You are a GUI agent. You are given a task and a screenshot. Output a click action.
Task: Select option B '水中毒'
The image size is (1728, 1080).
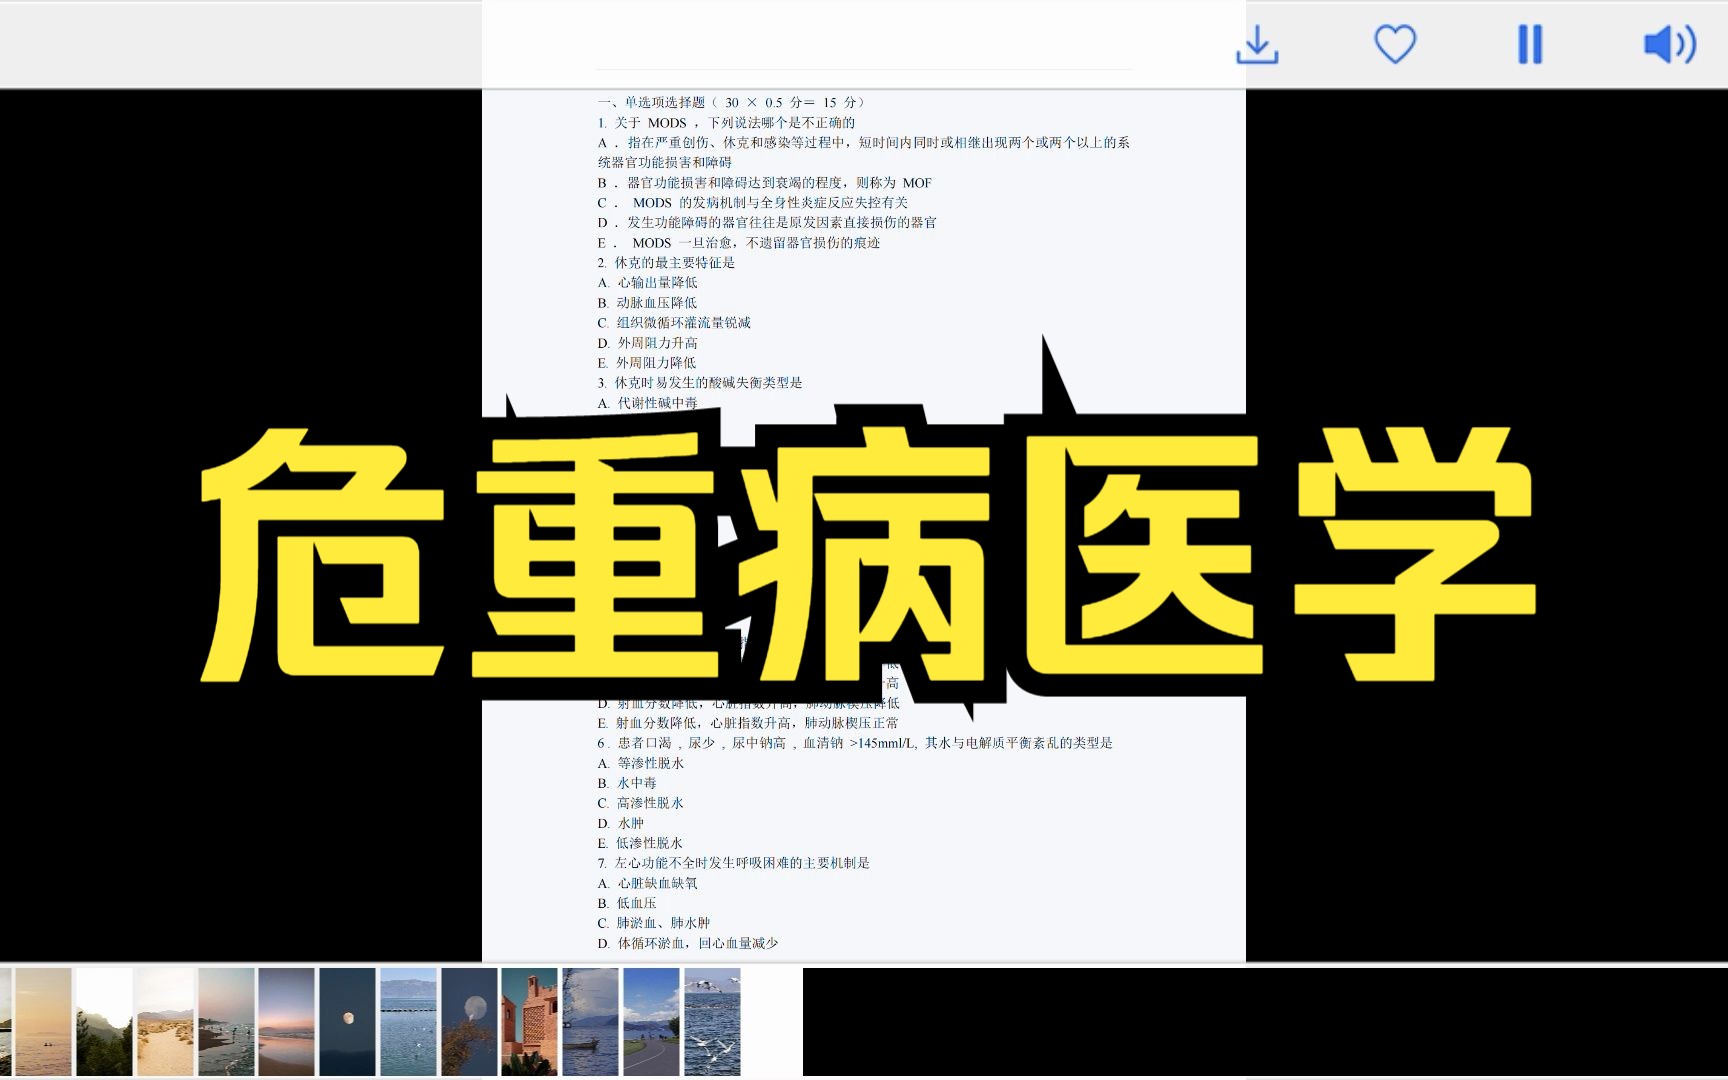pyautogui.click(x=627, y=783)
